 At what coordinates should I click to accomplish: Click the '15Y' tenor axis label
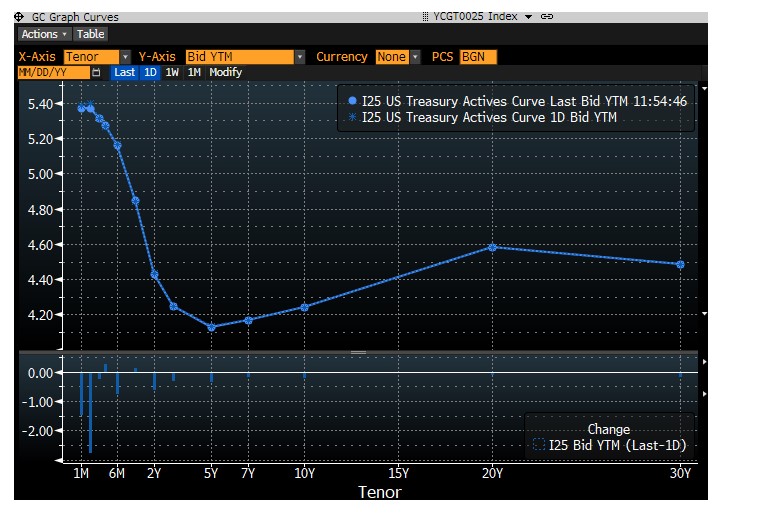point(398,473)
